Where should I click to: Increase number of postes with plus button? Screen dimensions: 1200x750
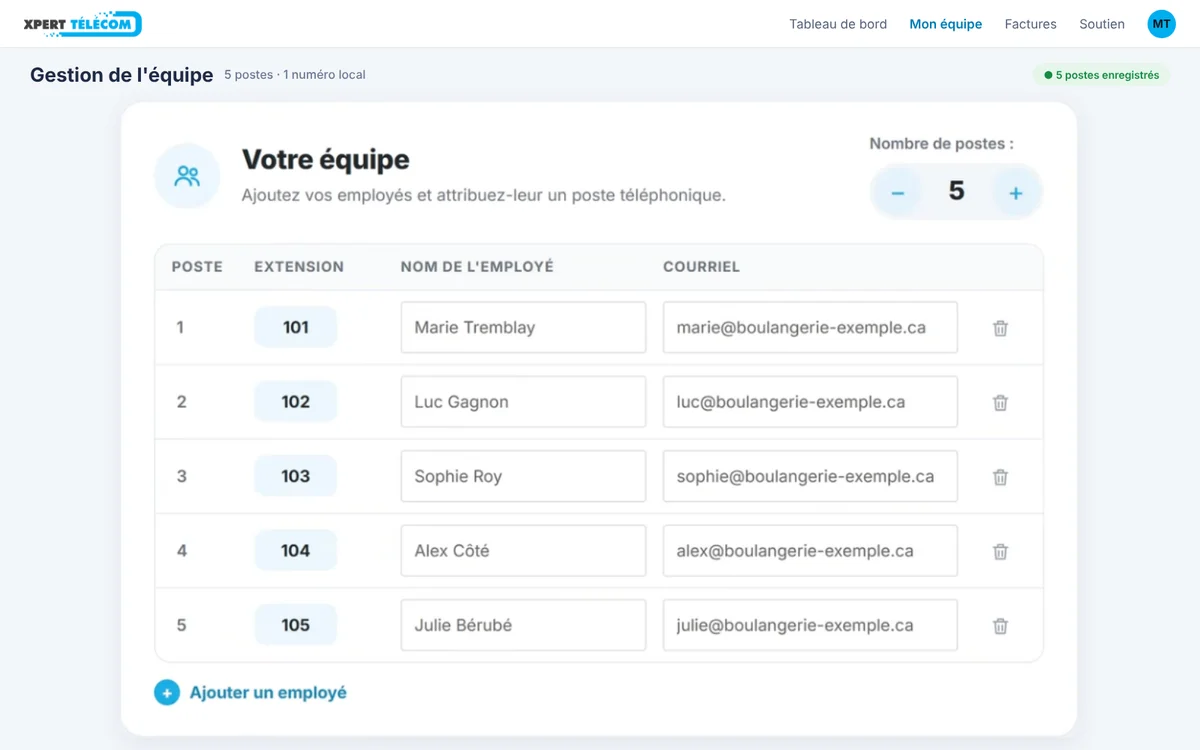point(1015,192)
